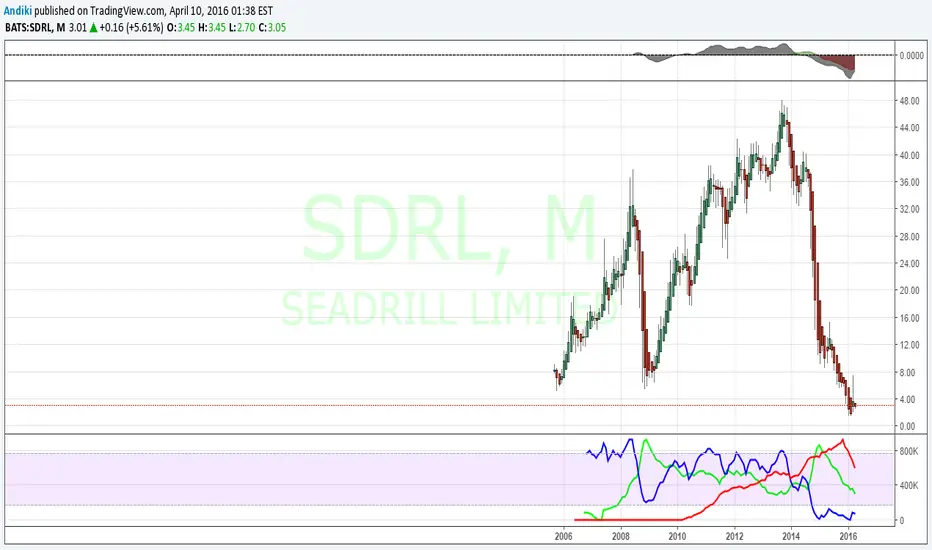The width and height of the screenshot is (932, 550).
Task: Click the 40.00 price axis label
Action: (x=909, y=155)
